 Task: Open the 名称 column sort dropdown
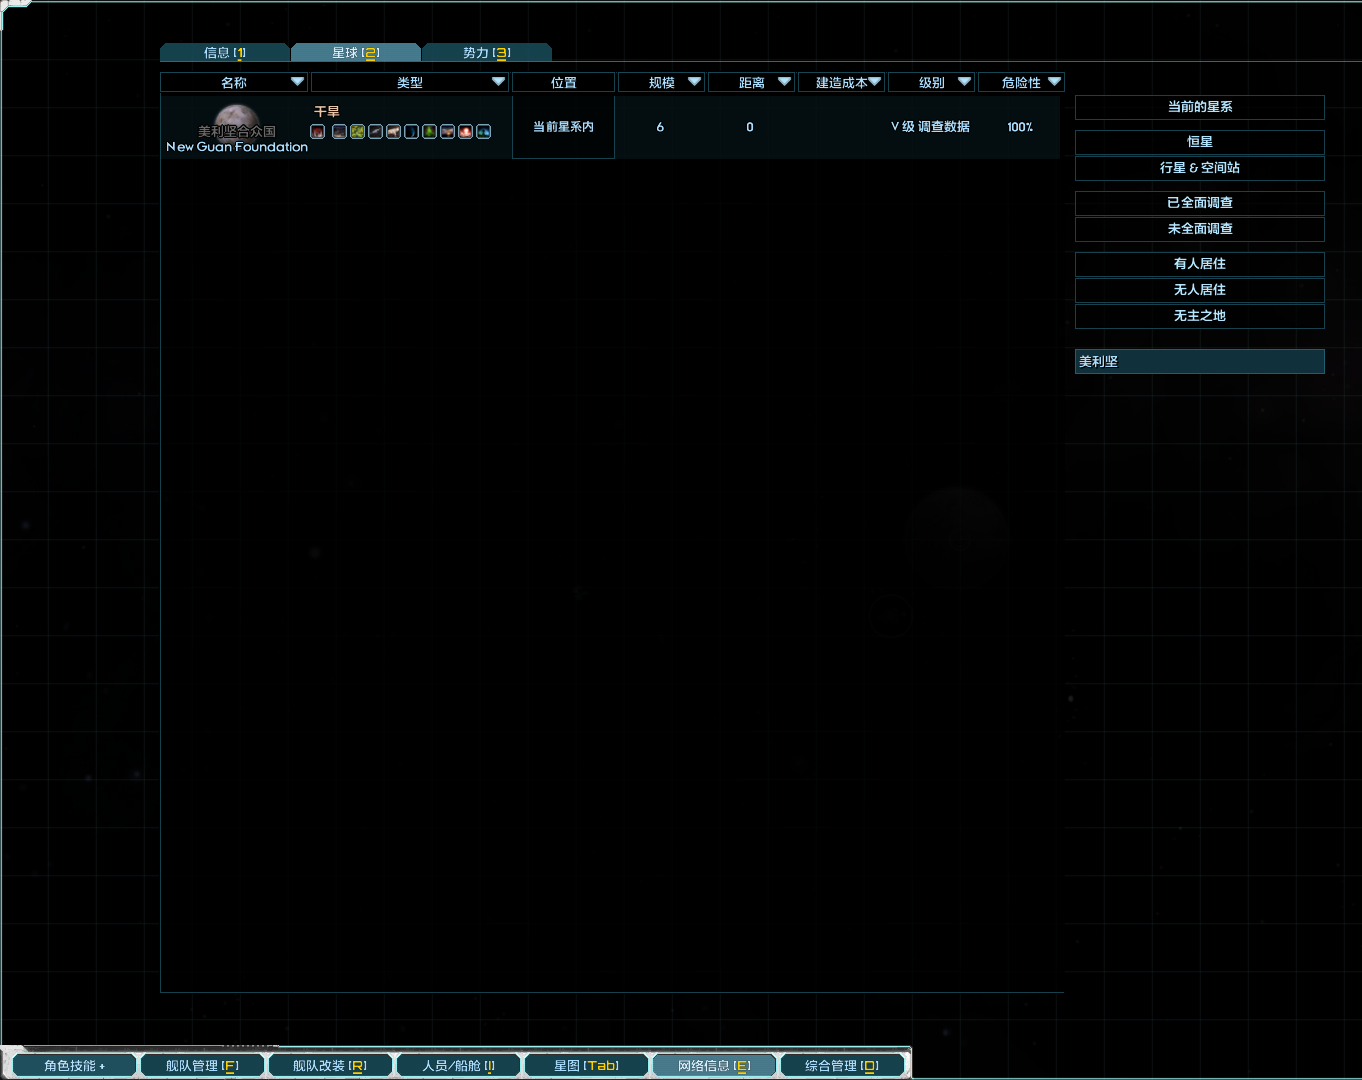(296, 82)
